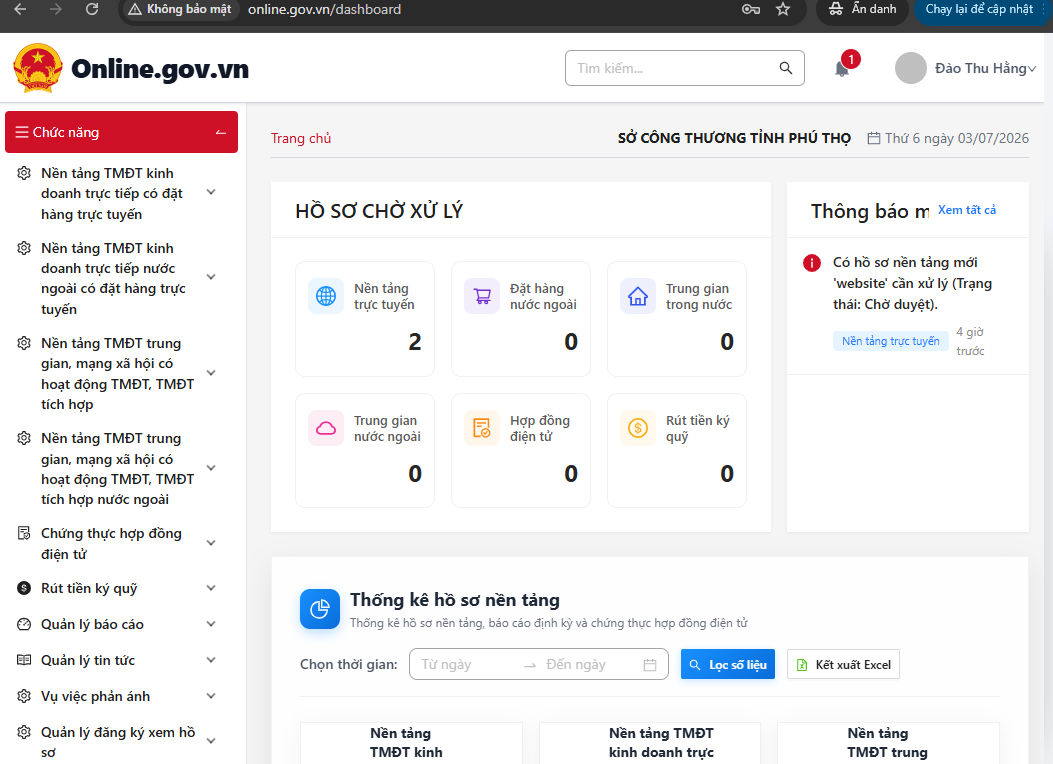The width and height of the screenshot is (1053, 764).
Task: Click the notification bell icon
Action: click(x=841, y=68)
